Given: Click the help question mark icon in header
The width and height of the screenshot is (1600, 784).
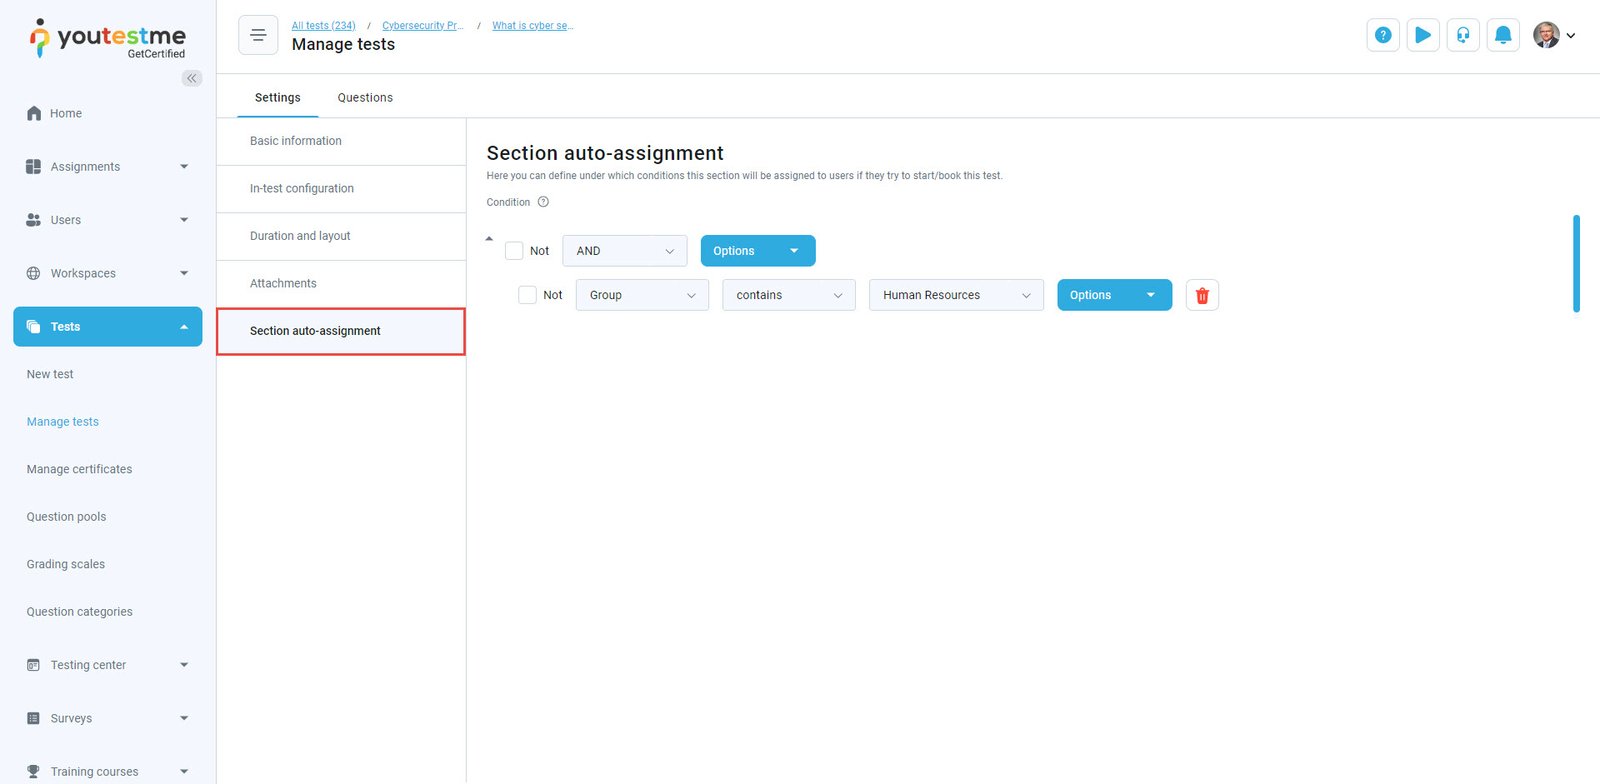Looking at the screenshot, I should click(x=1383, y=35).
